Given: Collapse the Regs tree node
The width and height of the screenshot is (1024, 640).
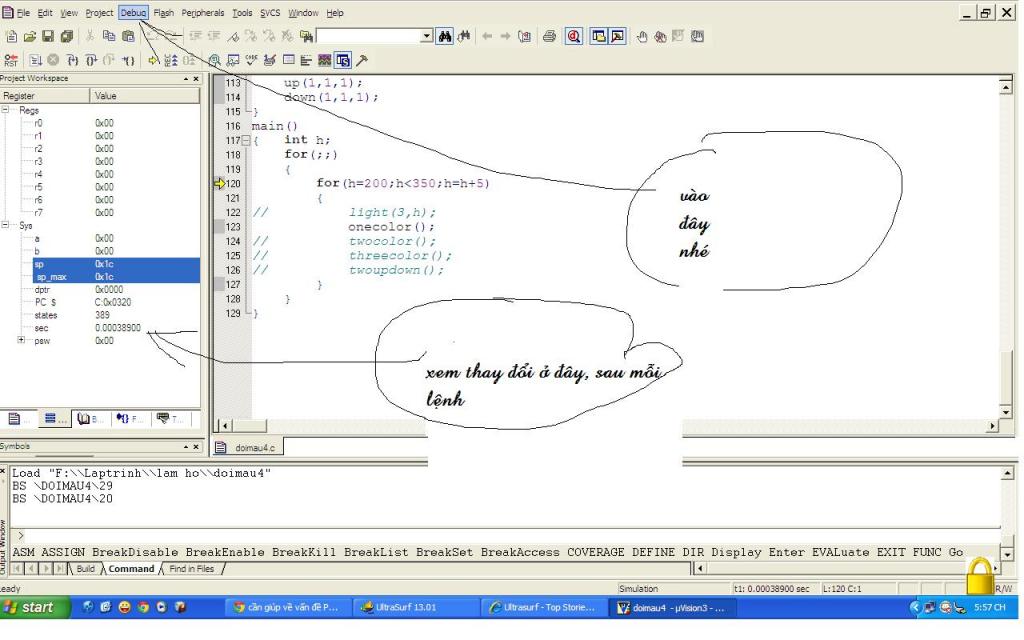Looking at the screenshot, I should (x=6, y=110).
